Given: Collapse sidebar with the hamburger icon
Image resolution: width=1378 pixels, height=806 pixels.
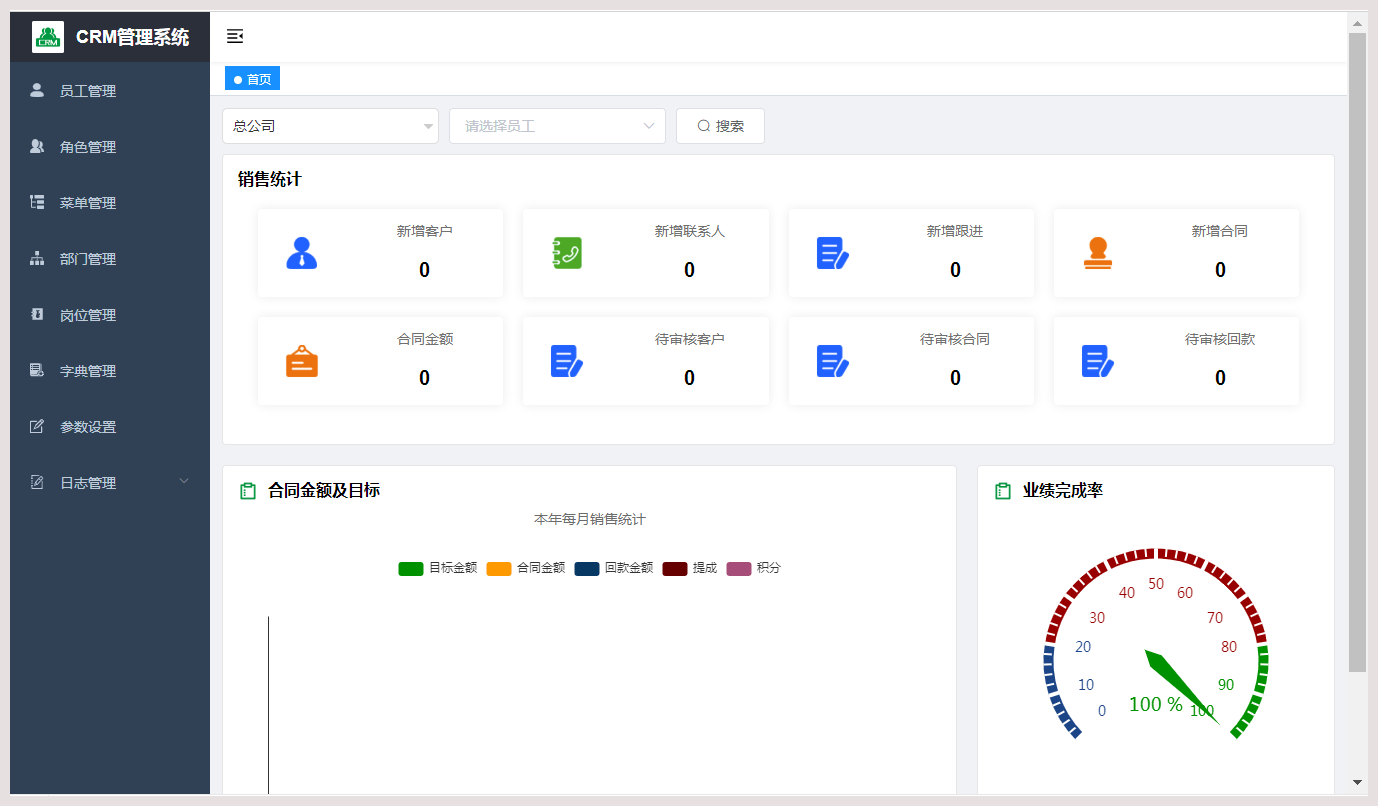Looking at the screenshot, I should 235,37.
